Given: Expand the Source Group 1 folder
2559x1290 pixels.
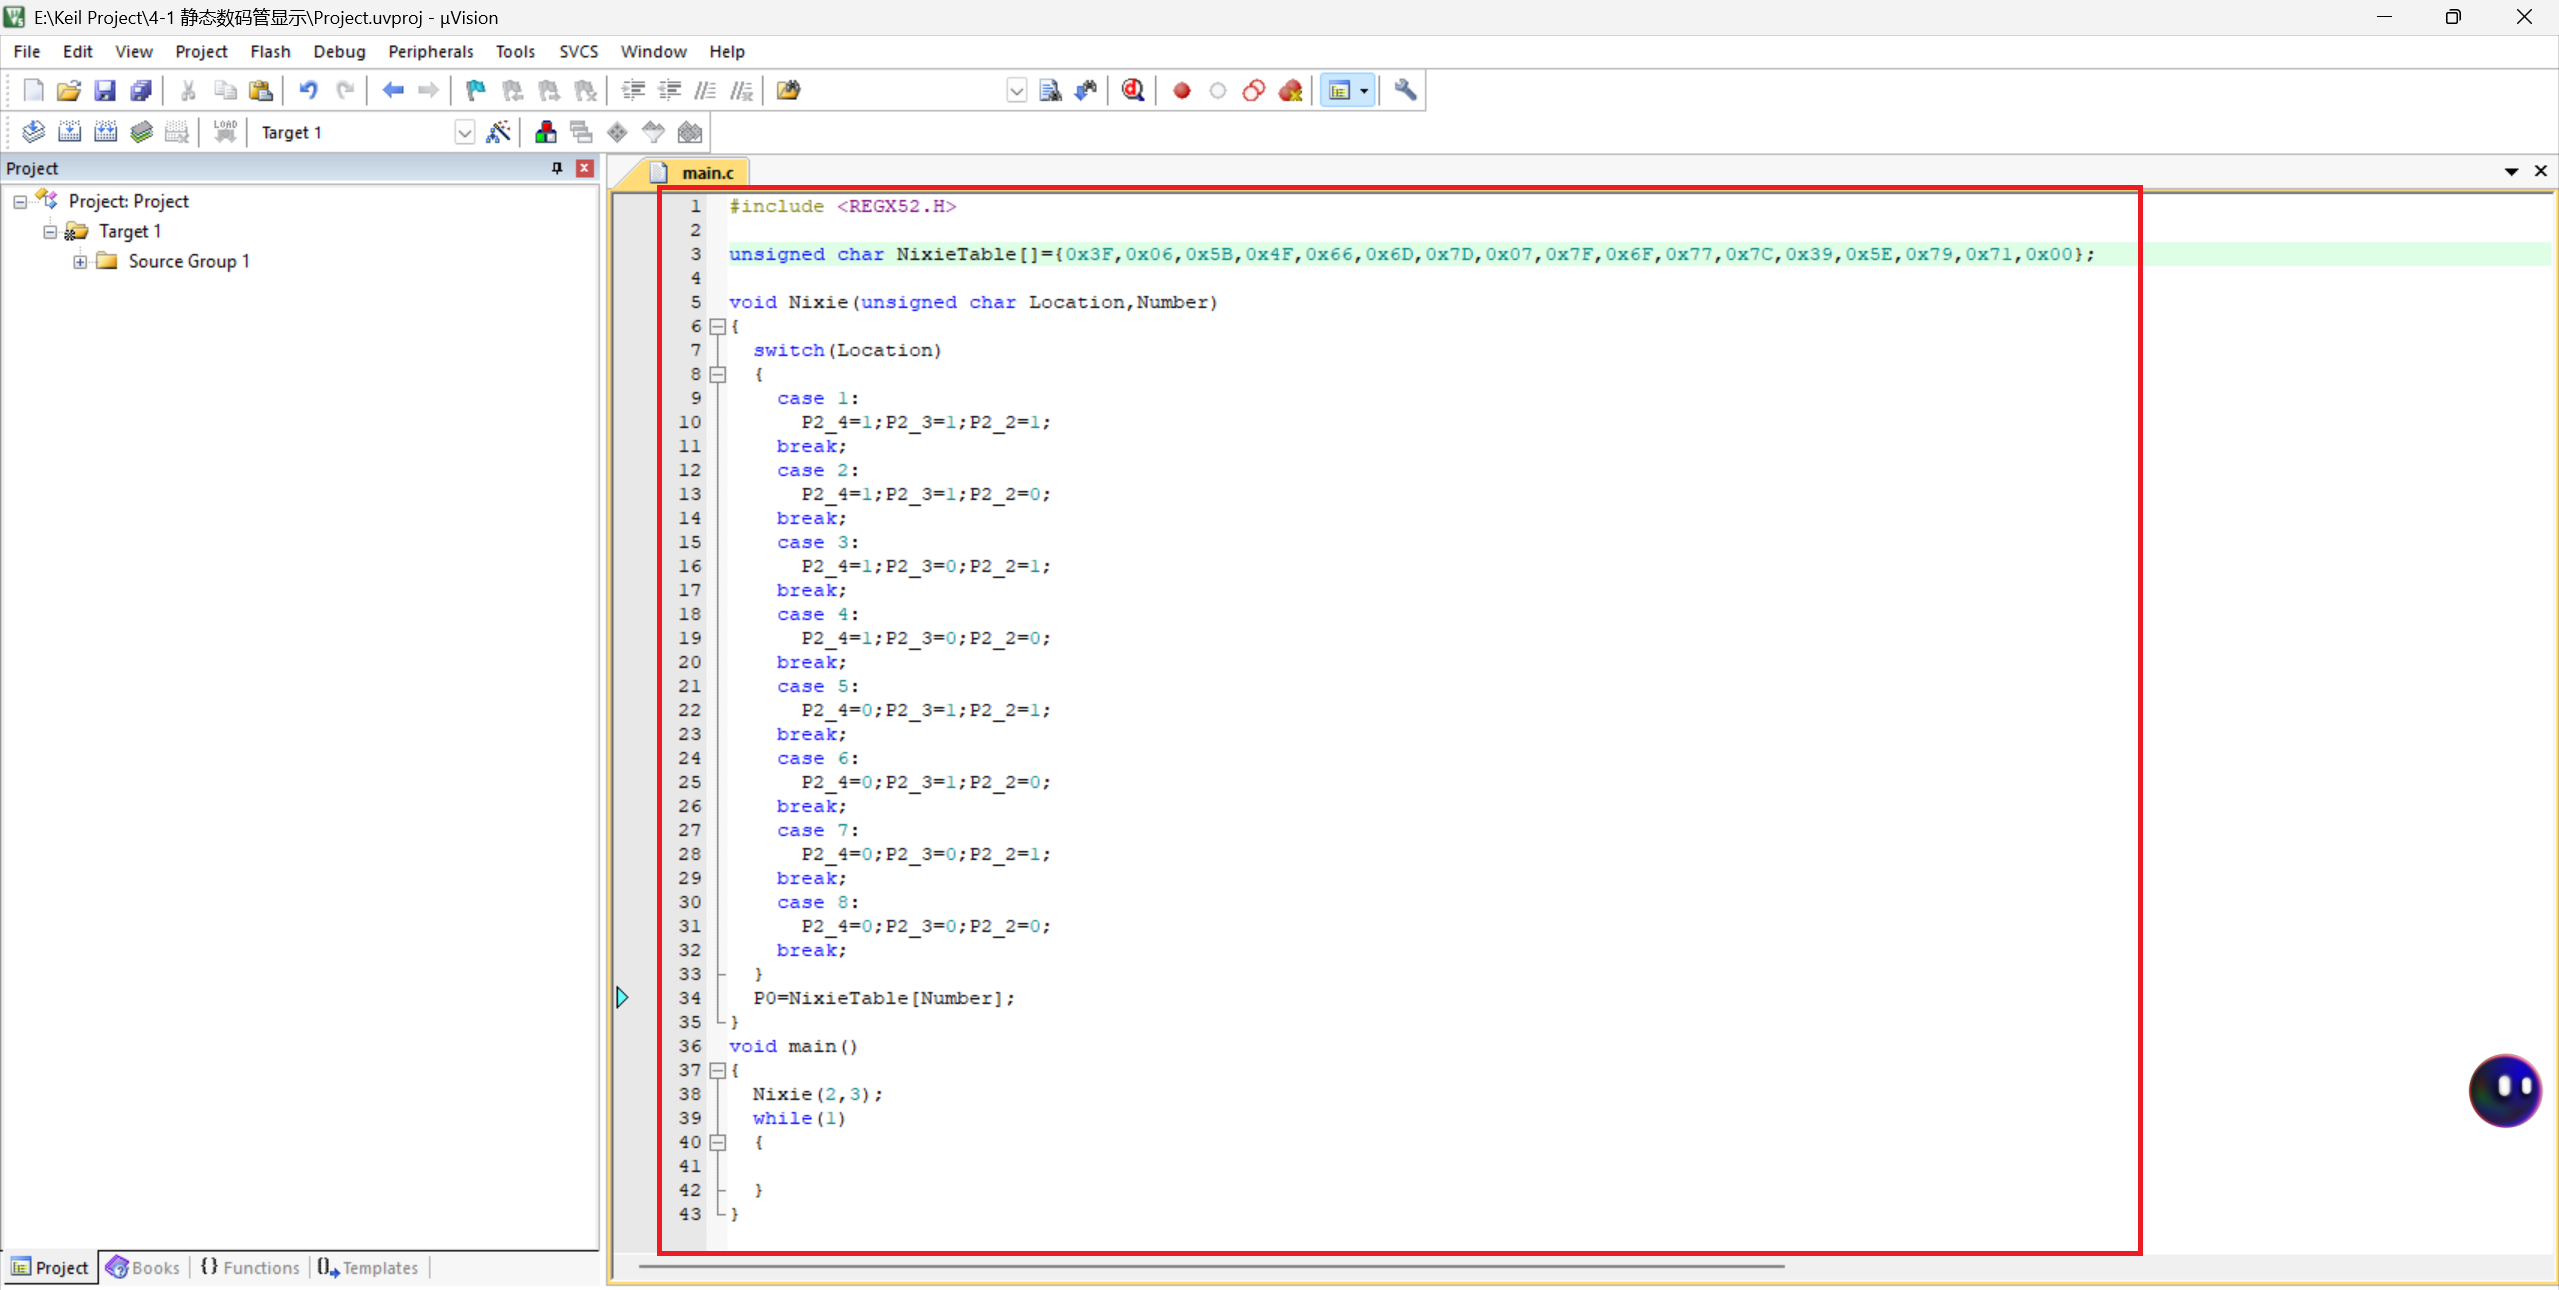Looking at the screenshot, I should click(80, 261).
